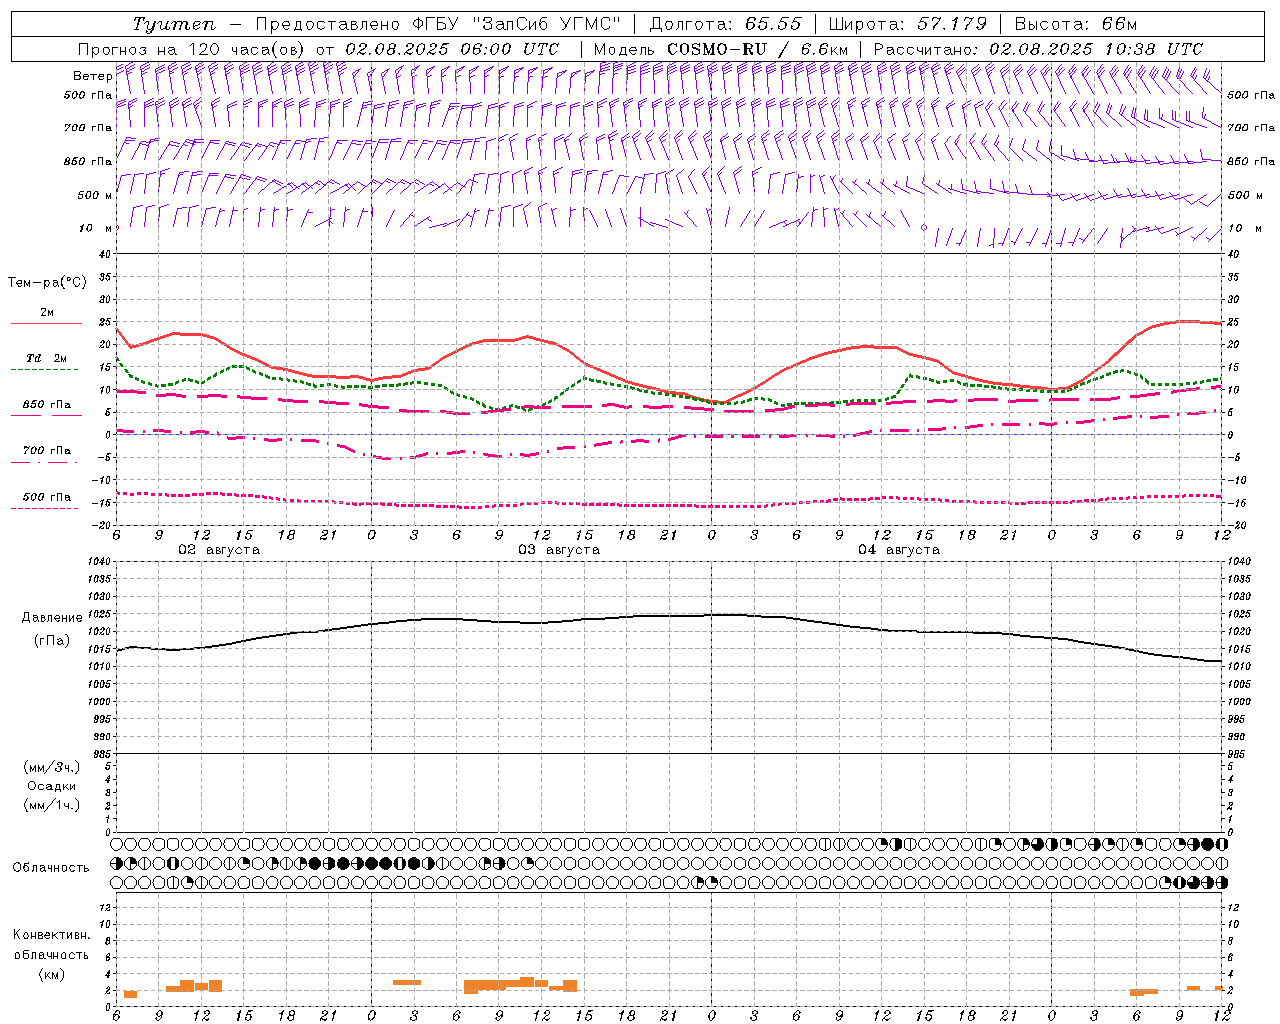Screen dimensions: 1280x1024
Task: Click the left 500 гПа wind level label
Action: coord(88,96)
